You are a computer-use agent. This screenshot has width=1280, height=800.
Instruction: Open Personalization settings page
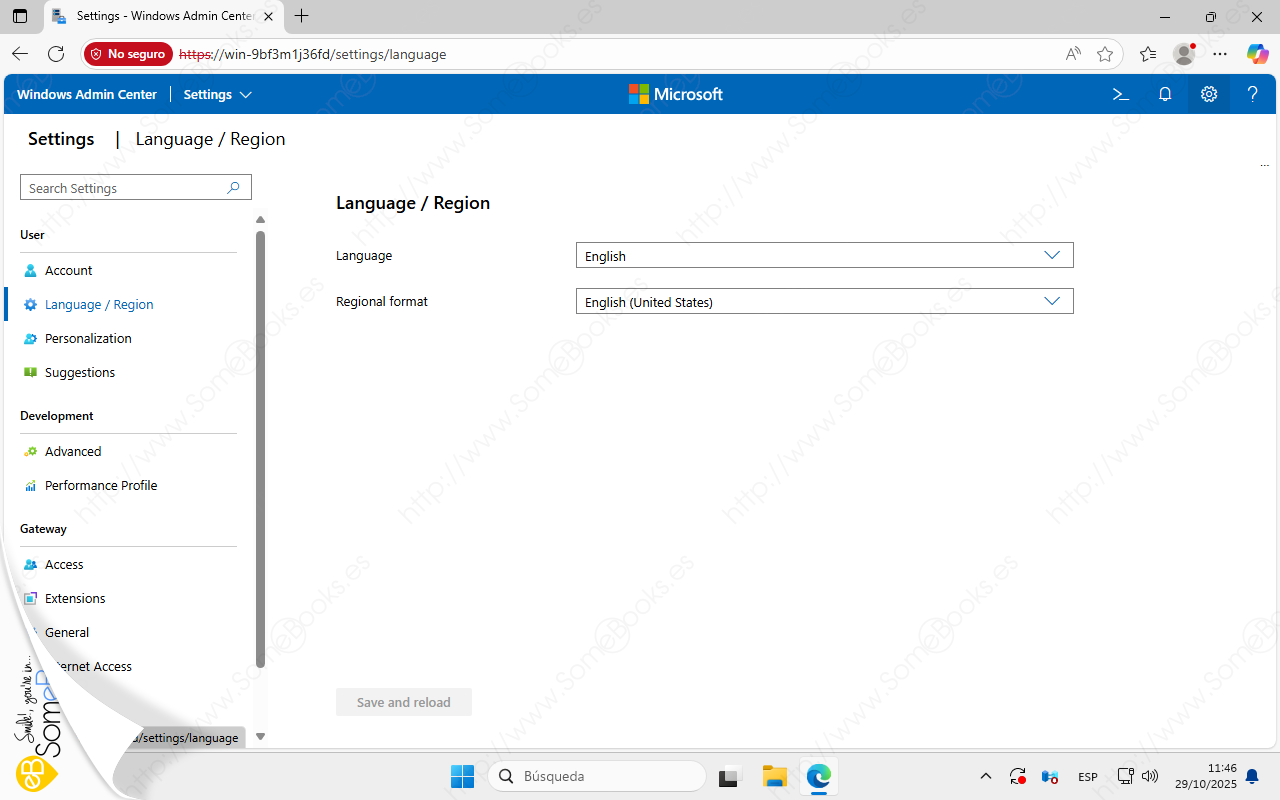tap(88, 338)
